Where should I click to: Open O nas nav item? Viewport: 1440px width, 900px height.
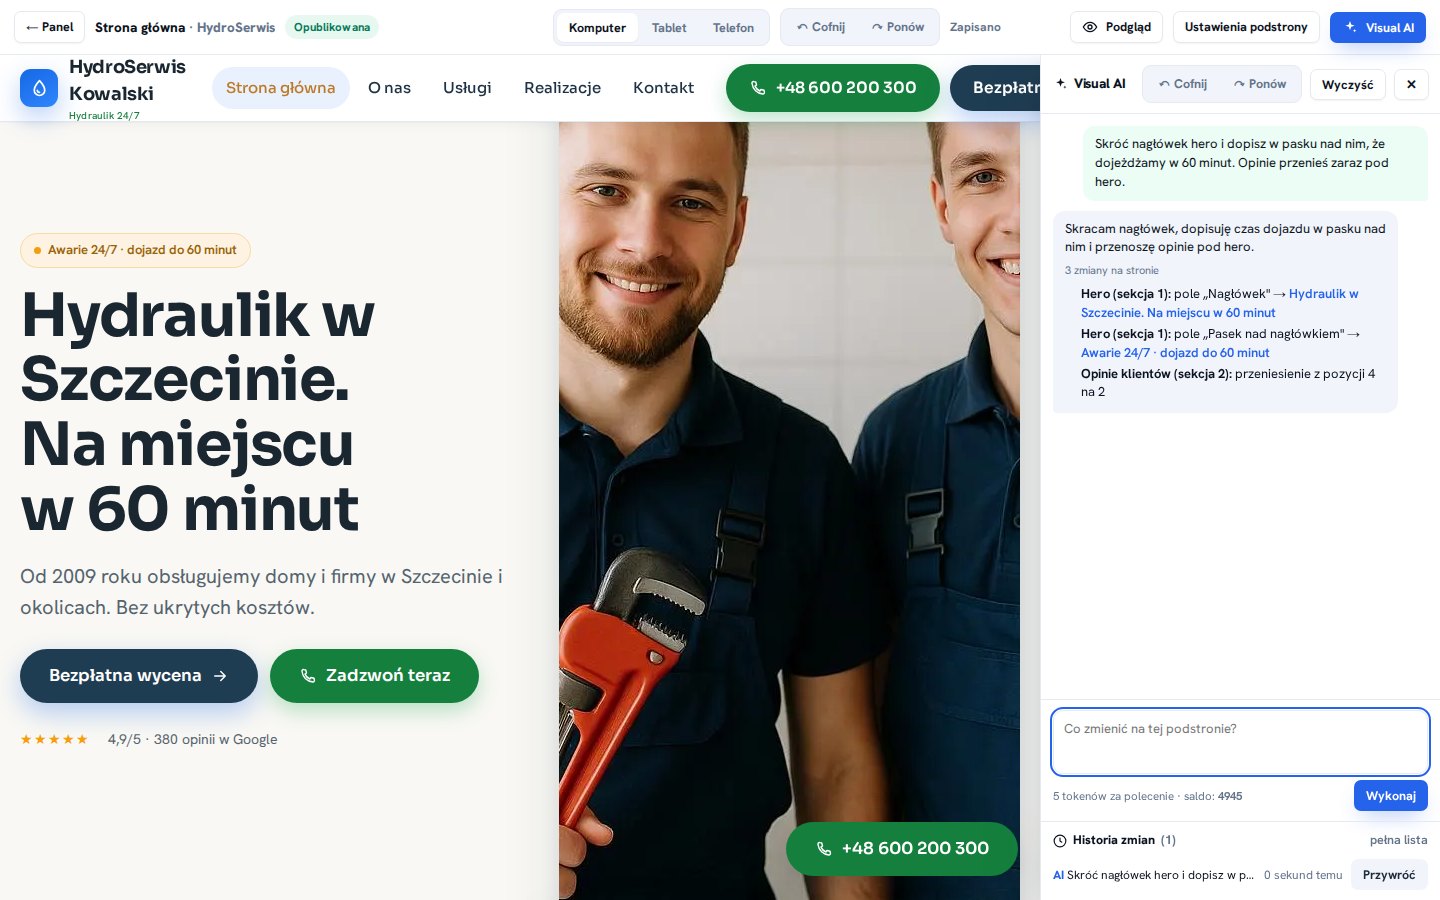[x=389, y=88]
